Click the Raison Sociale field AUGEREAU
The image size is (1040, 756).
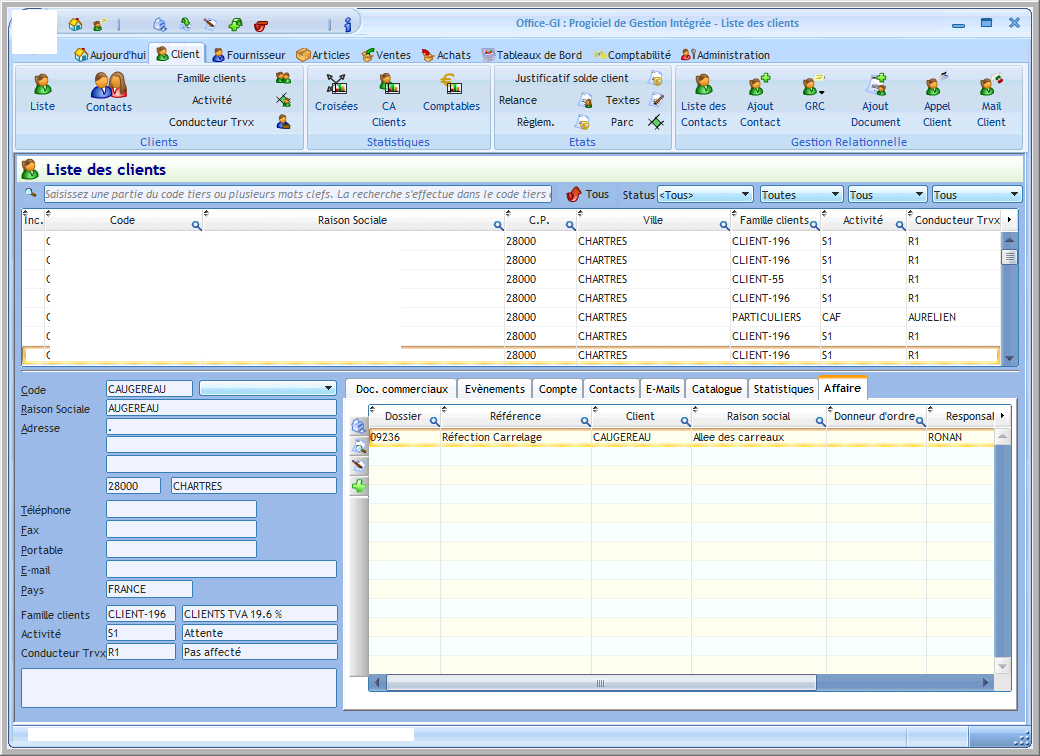pyautogui.click(x=222, y=408)
